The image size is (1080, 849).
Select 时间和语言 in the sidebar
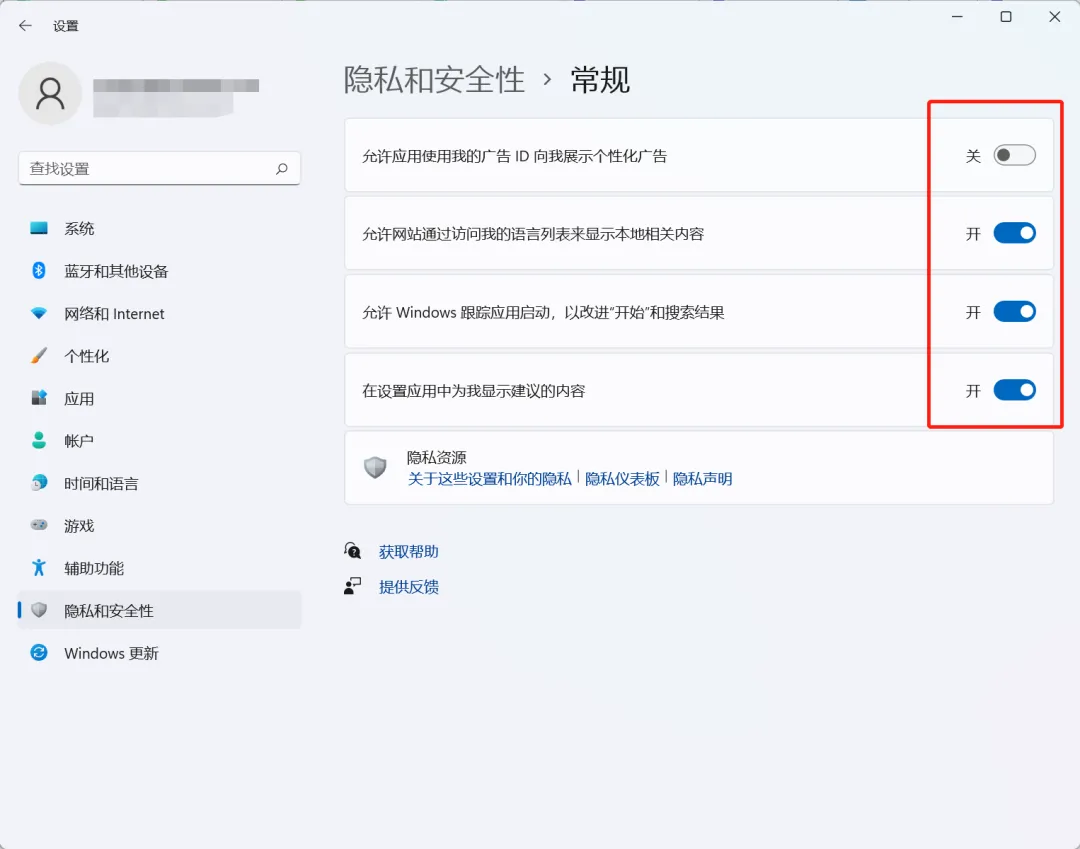coord(101,484)
